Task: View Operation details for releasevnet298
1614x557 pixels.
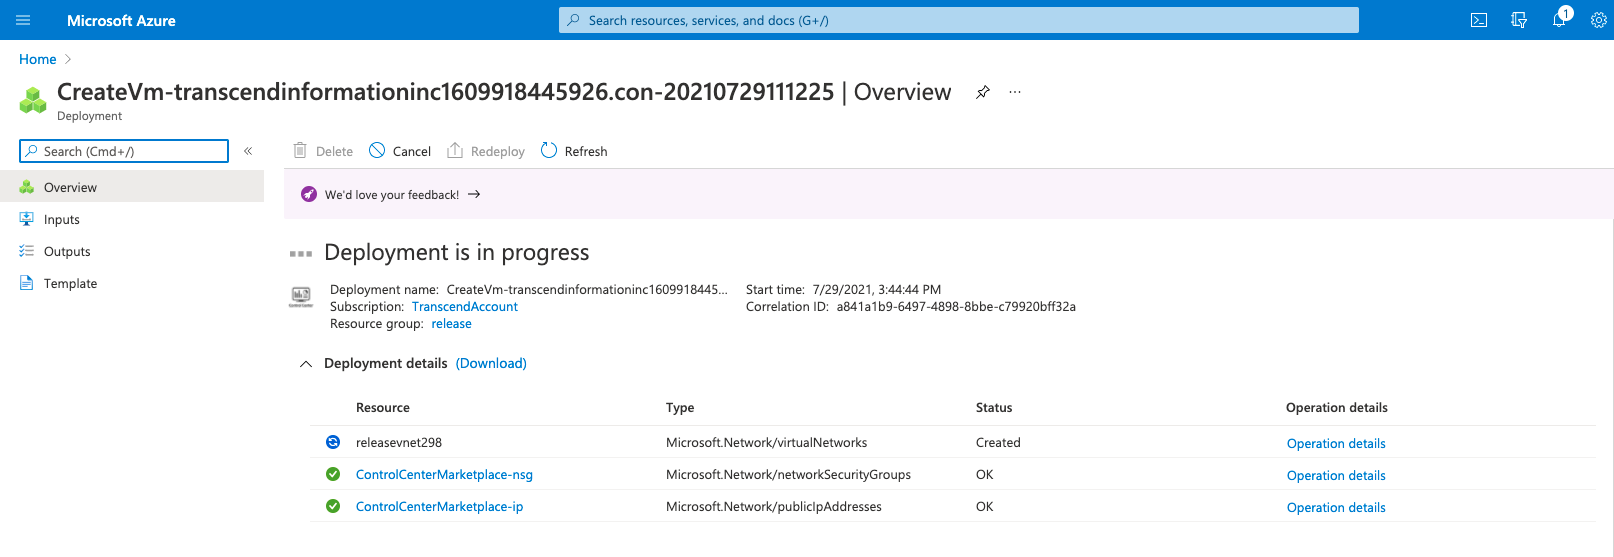Action: point(1336,443)
